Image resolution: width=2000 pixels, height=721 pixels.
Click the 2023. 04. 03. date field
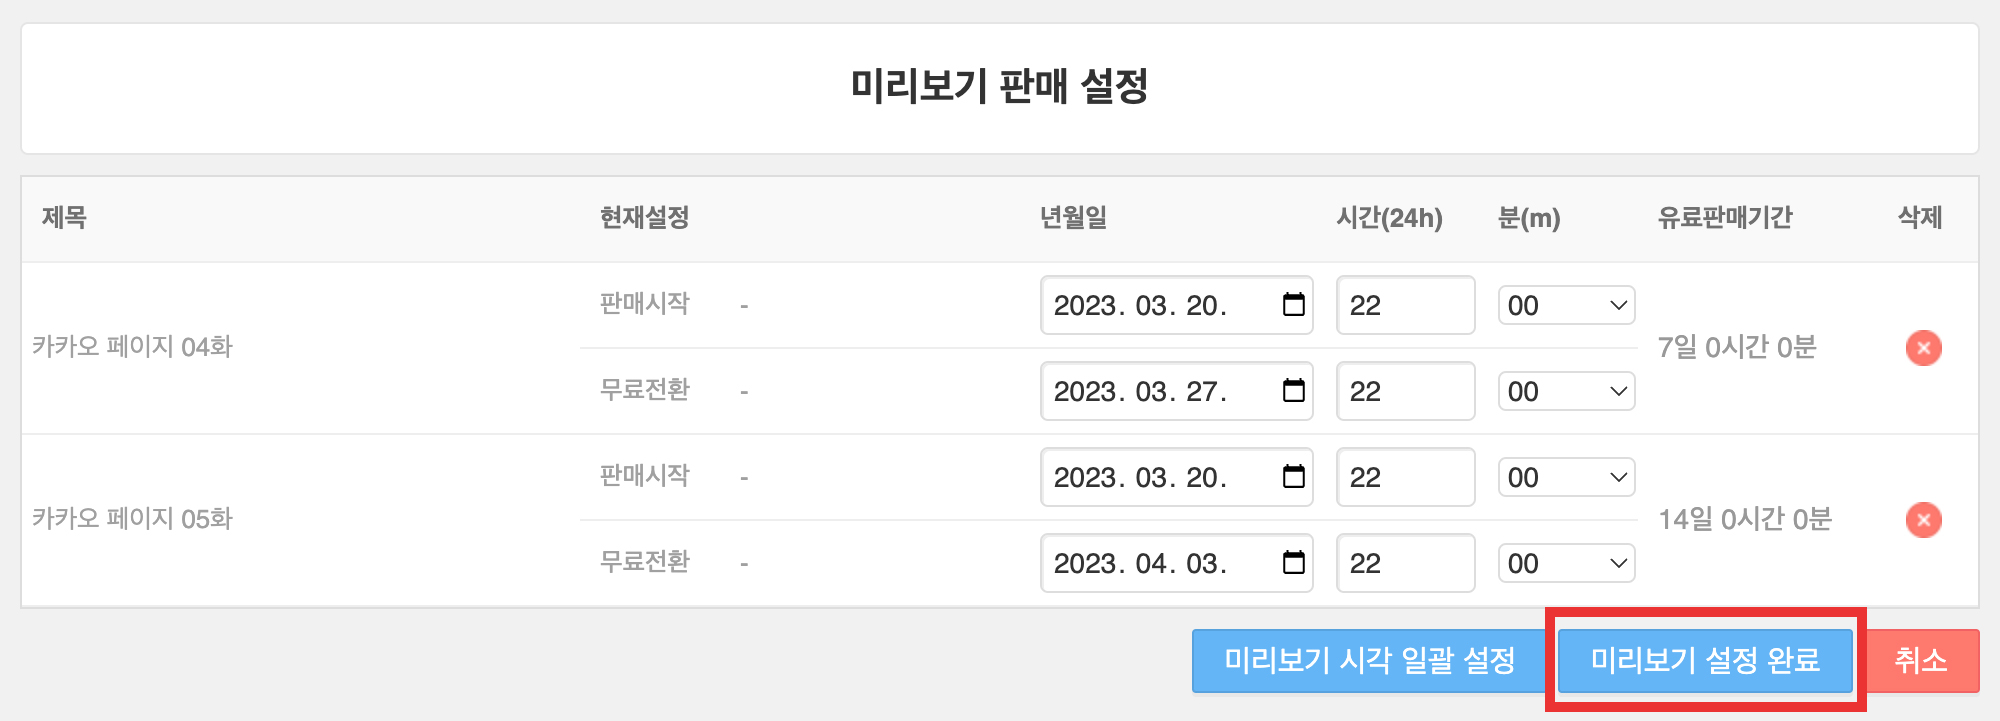tap(1176, 563)
